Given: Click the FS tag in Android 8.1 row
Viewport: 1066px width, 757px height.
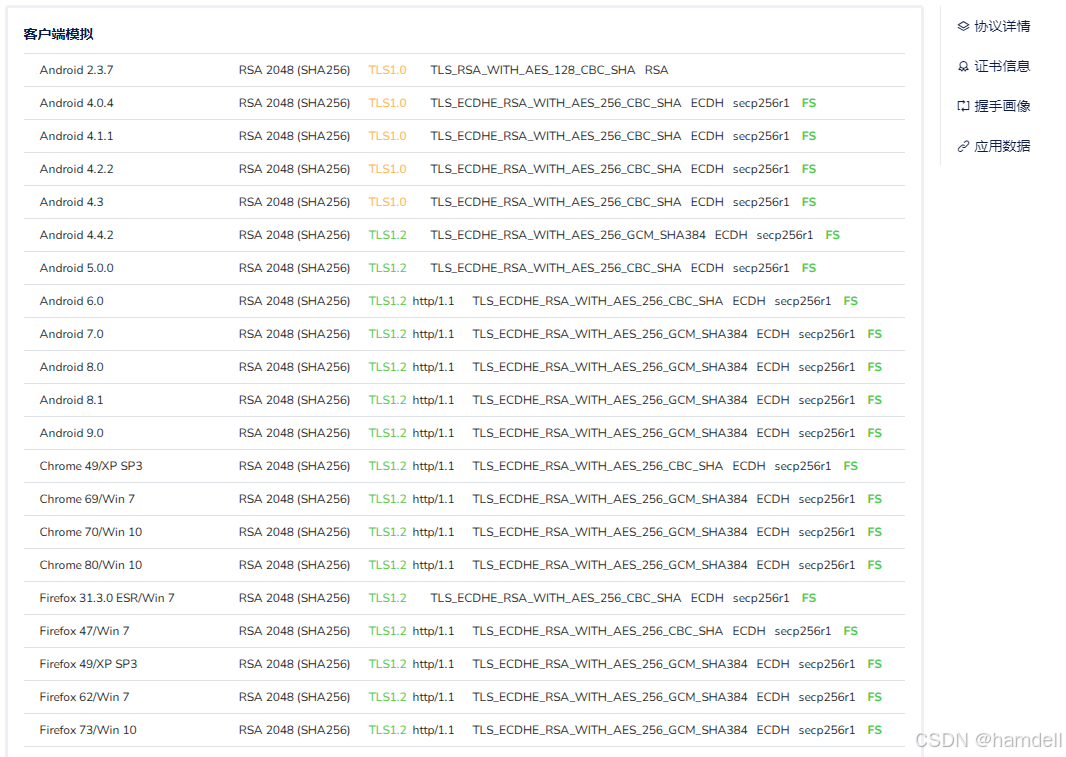Looking at the screenshot, I should (x=874, y=400).
